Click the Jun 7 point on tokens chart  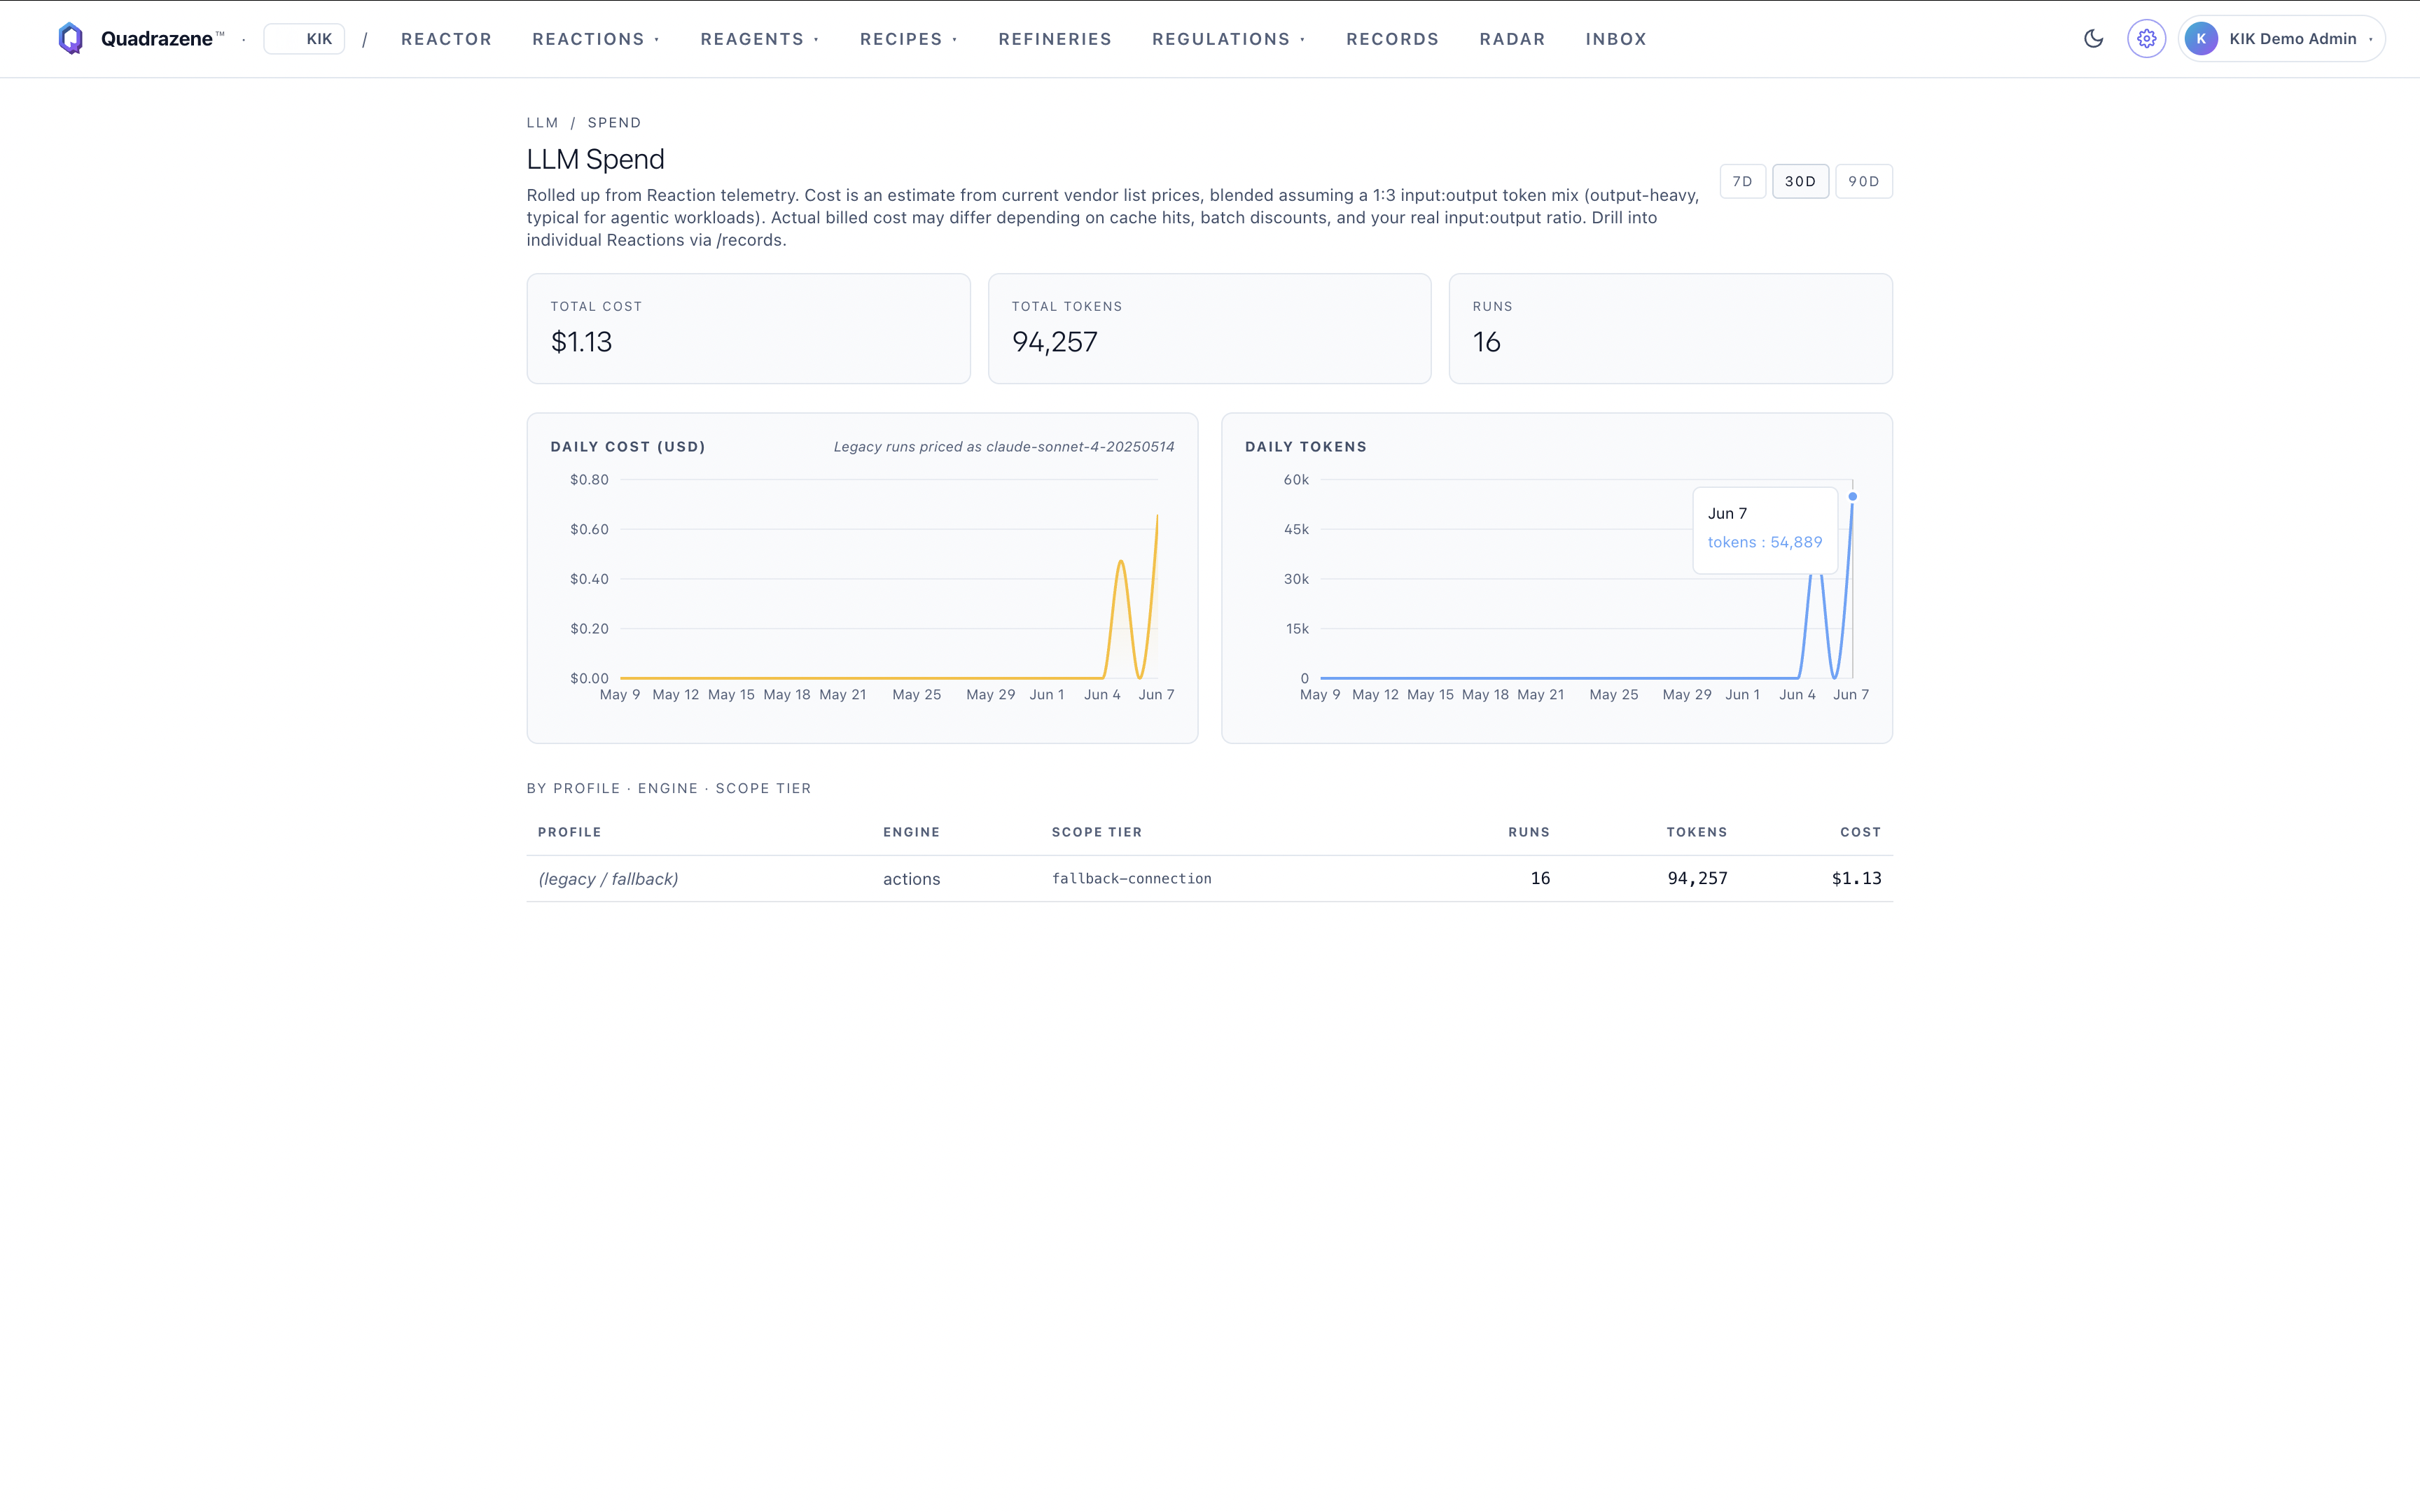tap(1852, 497)
